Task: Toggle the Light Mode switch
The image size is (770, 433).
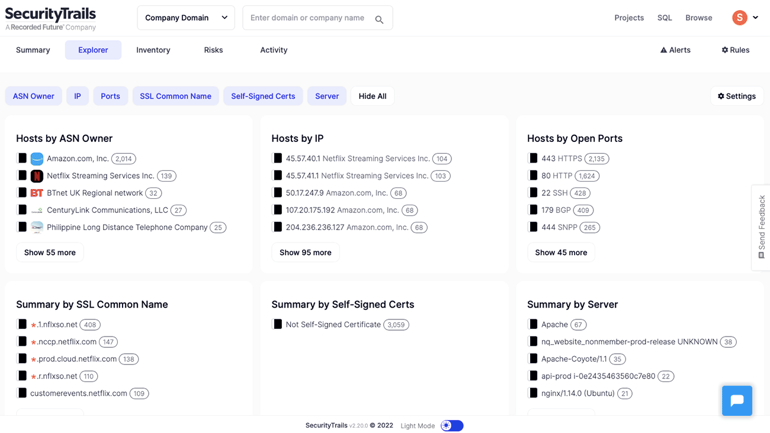Action: [452, 426]
